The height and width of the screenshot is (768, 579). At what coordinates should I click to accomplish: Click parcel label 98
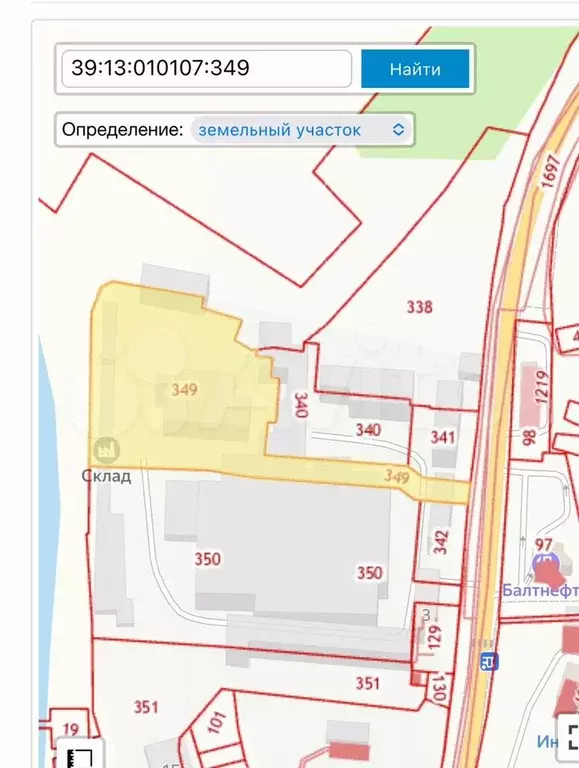pos(529,437)
